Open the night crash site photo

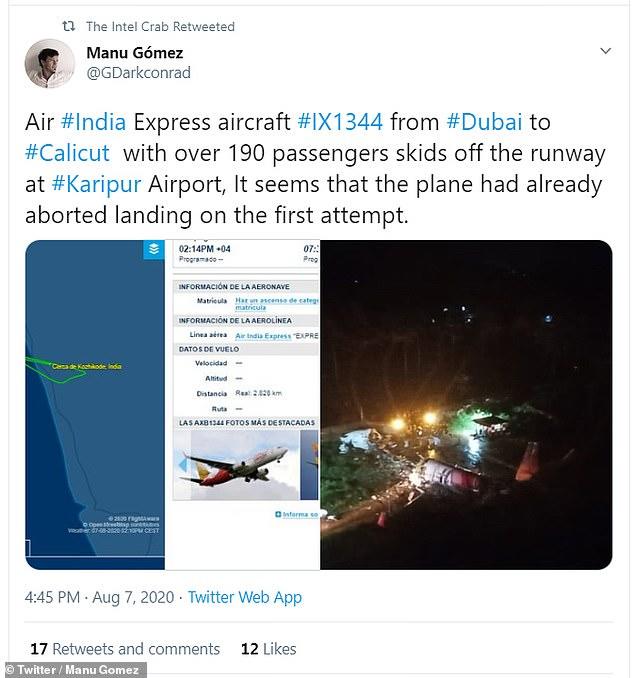pos(466,405)
